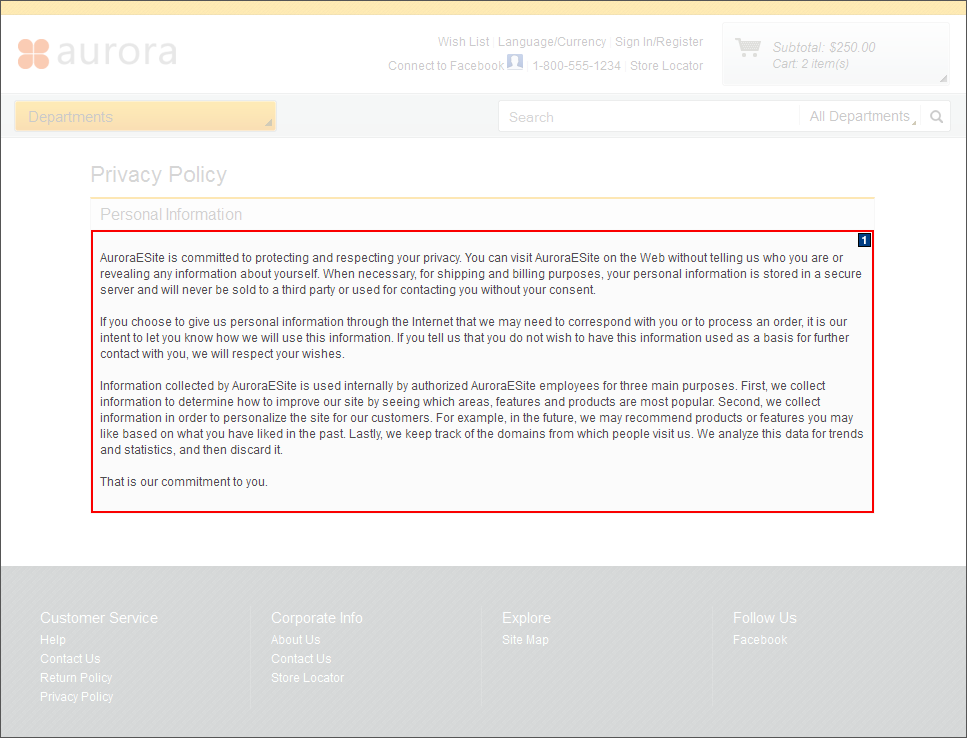Open Facebook link under Follow Us

760,640
